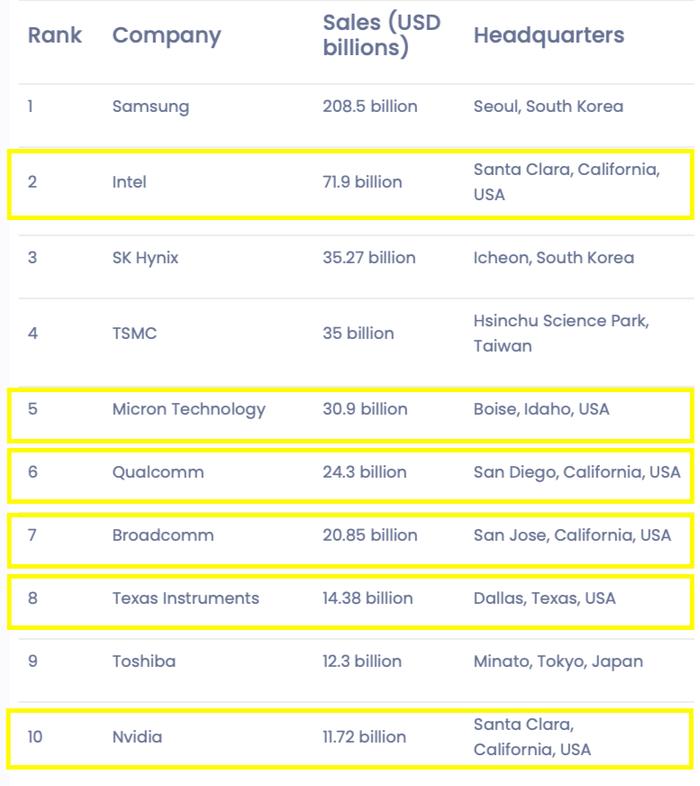Select the Samsung company cell
This screenshot has height=786, width=700.
point(151,107)
